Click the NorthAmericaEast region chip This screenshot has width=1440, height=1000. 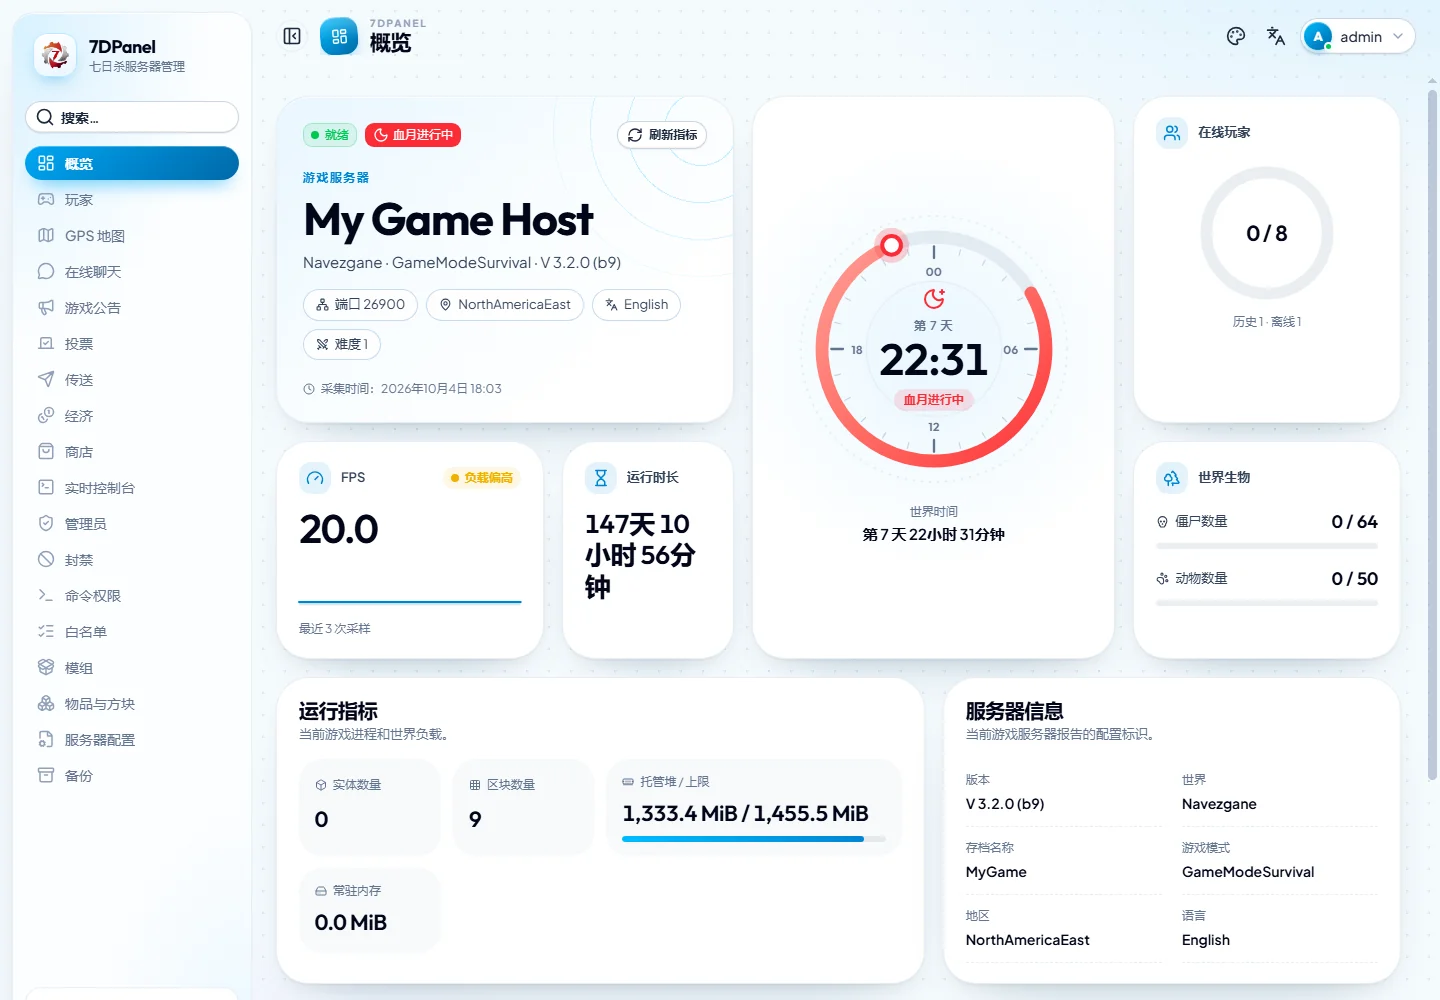[505, 305]
